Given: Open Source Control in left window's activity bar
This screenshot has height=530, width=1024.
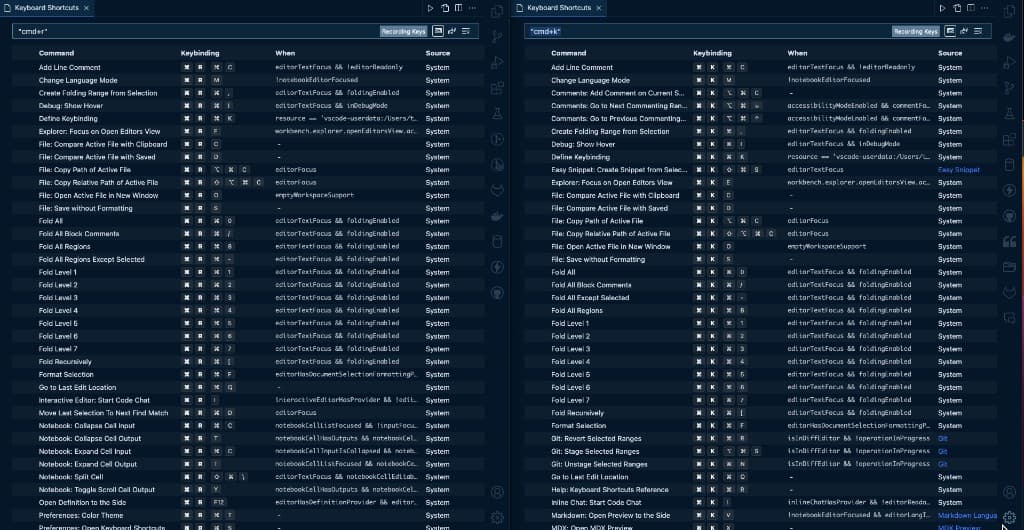Looking at the screenshot, I should 497,37.
